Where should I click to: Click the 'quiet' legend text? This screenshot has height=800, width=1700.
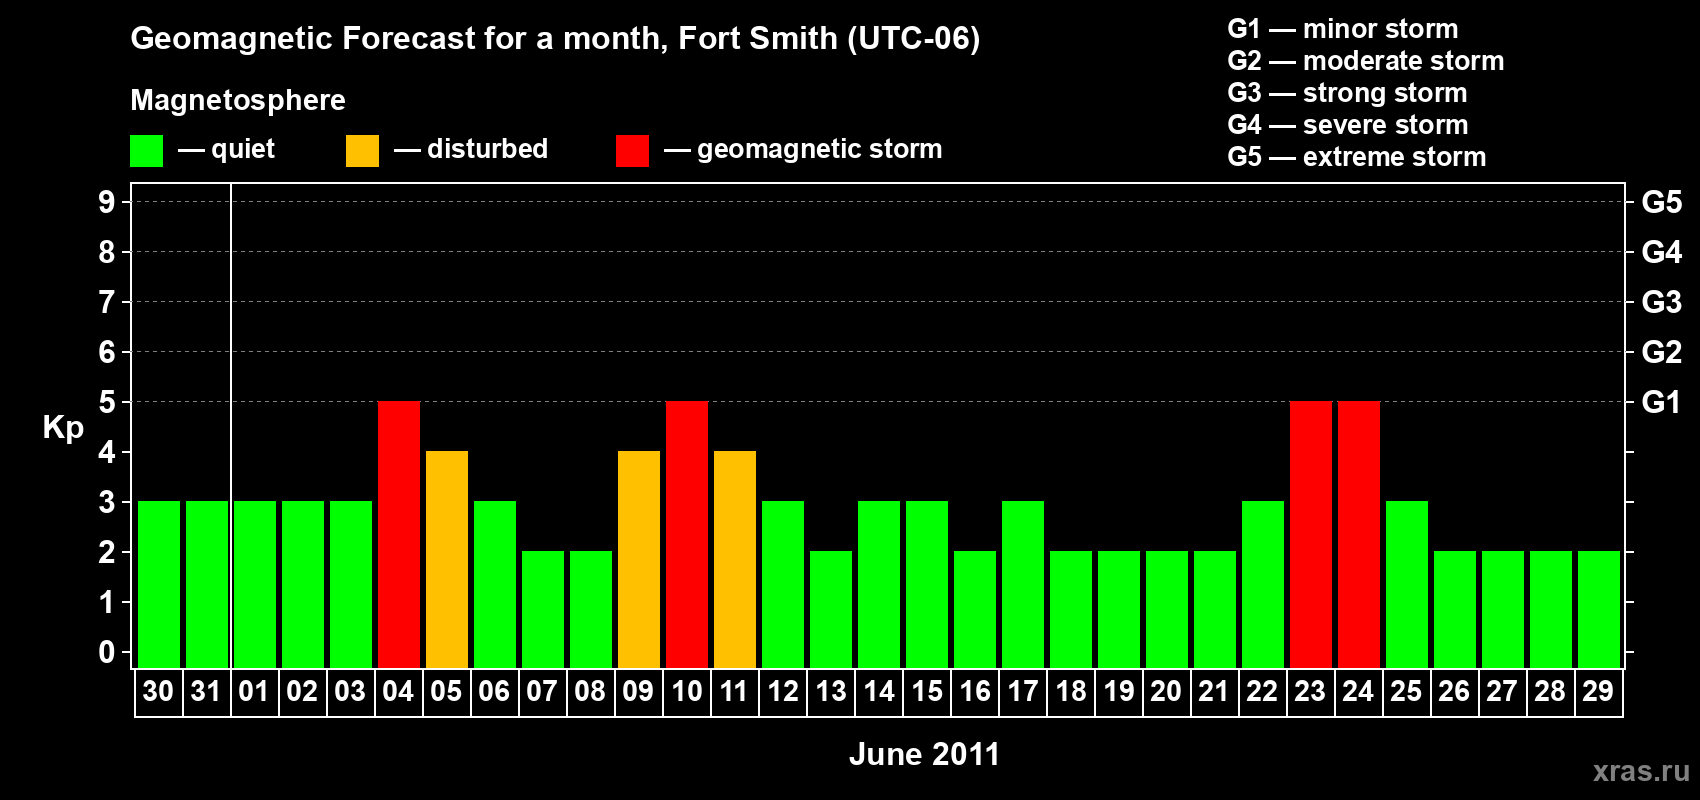click(243, 150)
